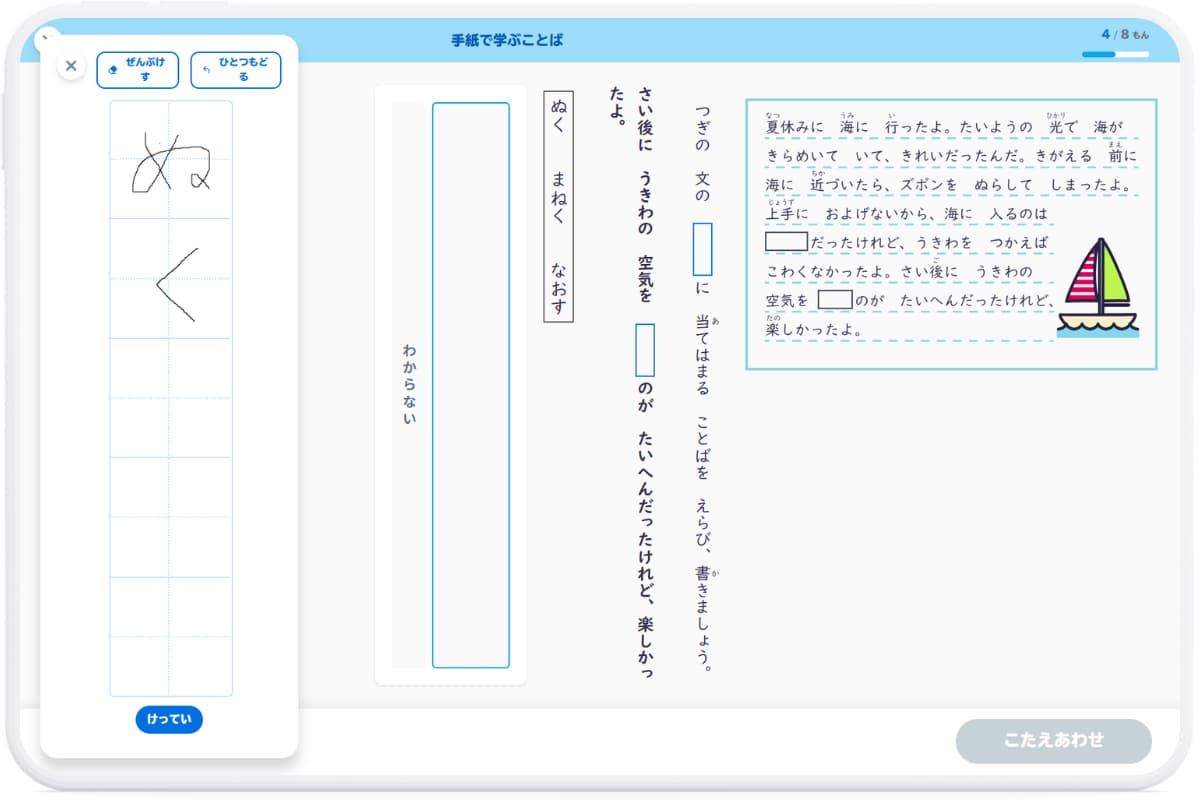Click the こたえあわせ answer check button
Viewport: 1200px width, 800px height.
click(x=1054, y=742)
